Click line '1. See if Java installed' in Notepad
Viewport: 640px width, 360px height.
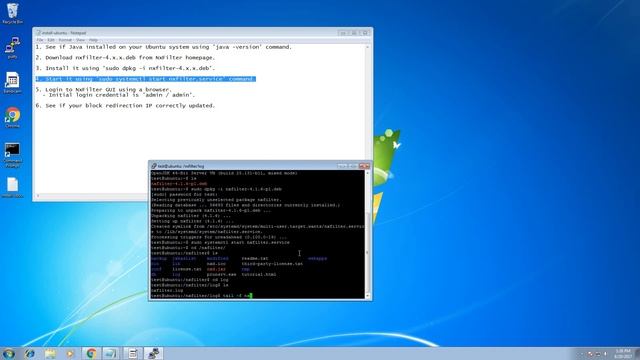tap(163, 47)
